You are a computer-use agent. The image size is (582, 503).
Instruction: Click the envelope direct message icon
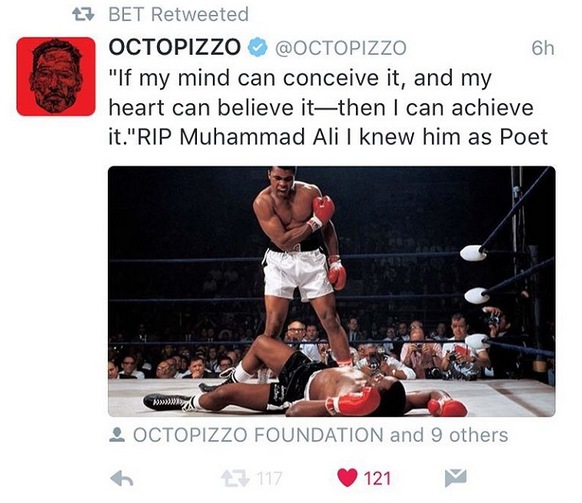[455, 478]
